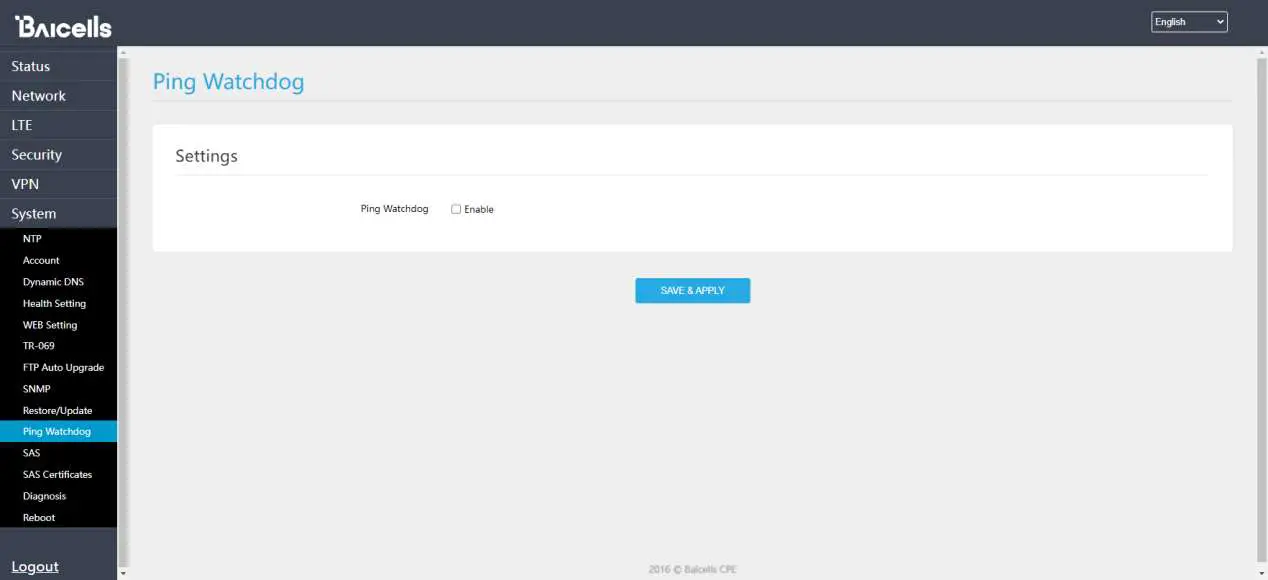Open the LTE menu
This screenshot has height=580, width=1268.
click(58, 125)
